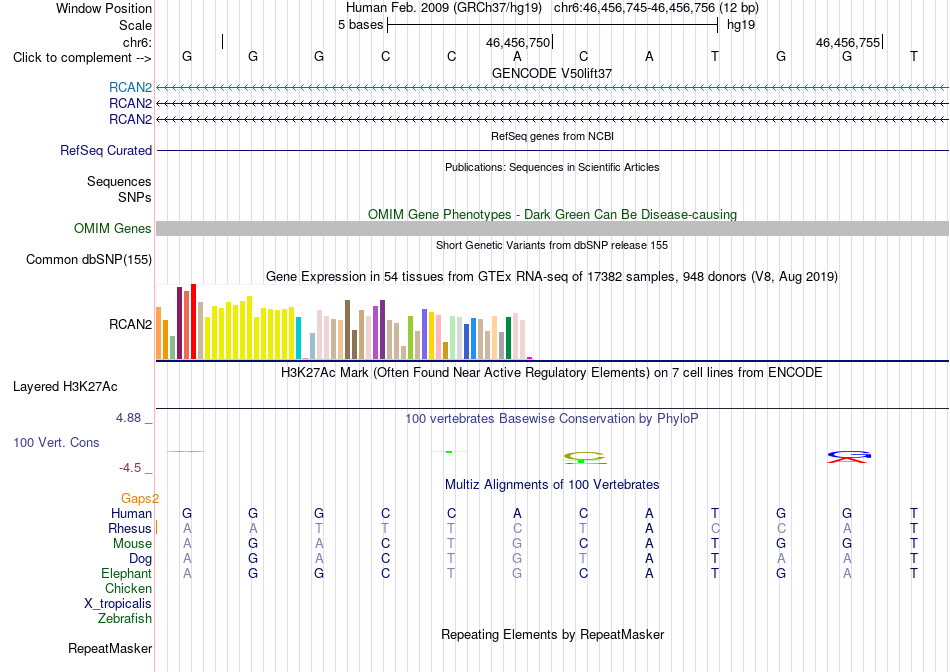Click the dark green bar in GTEx chart
This screenshot has height=672, width=950.
click(x=508, y=338)
